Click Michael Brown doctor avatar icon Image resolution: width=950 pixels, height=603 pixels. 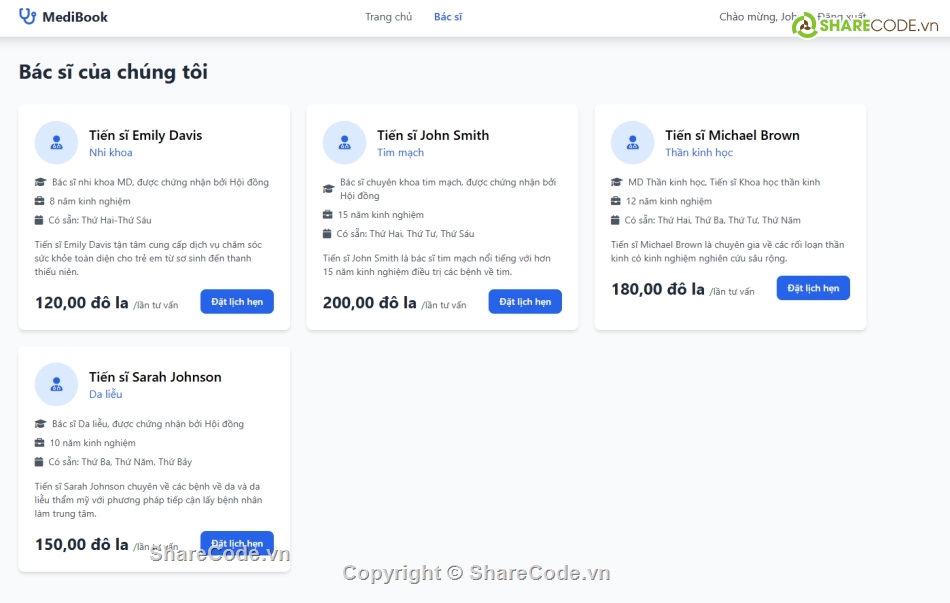pos(632,143)
